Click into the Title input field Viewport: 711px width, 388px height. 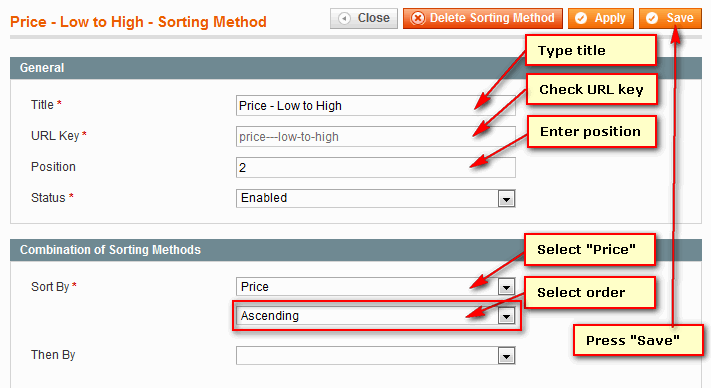pos(375,106)
